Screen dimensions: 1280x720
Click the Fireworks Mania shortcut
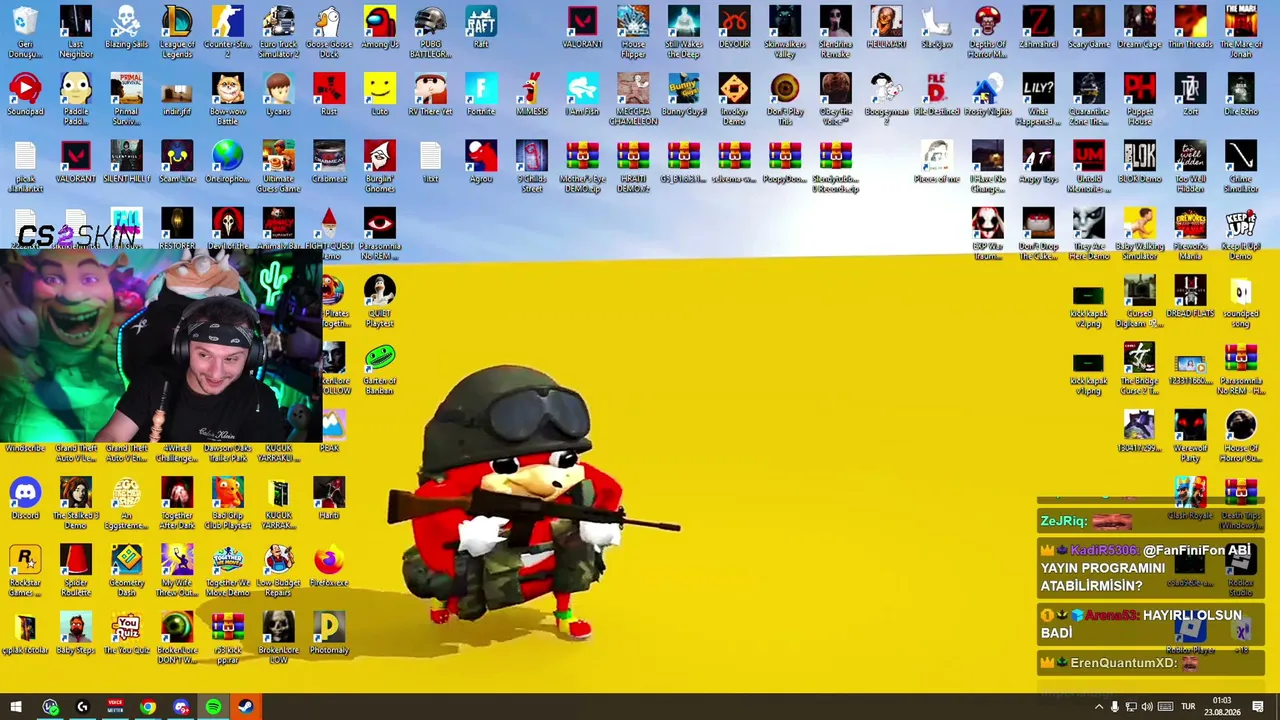coord(1190,234)
